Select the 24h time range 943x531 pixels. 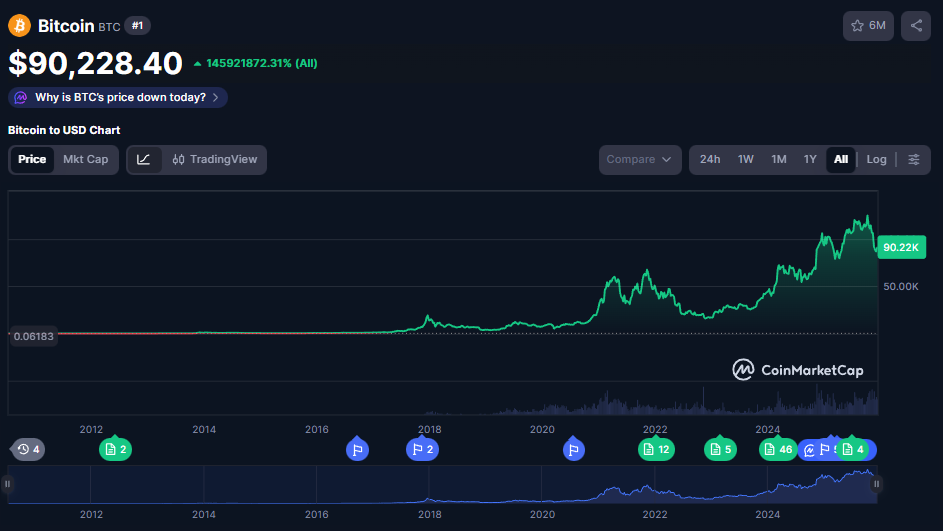710,159
